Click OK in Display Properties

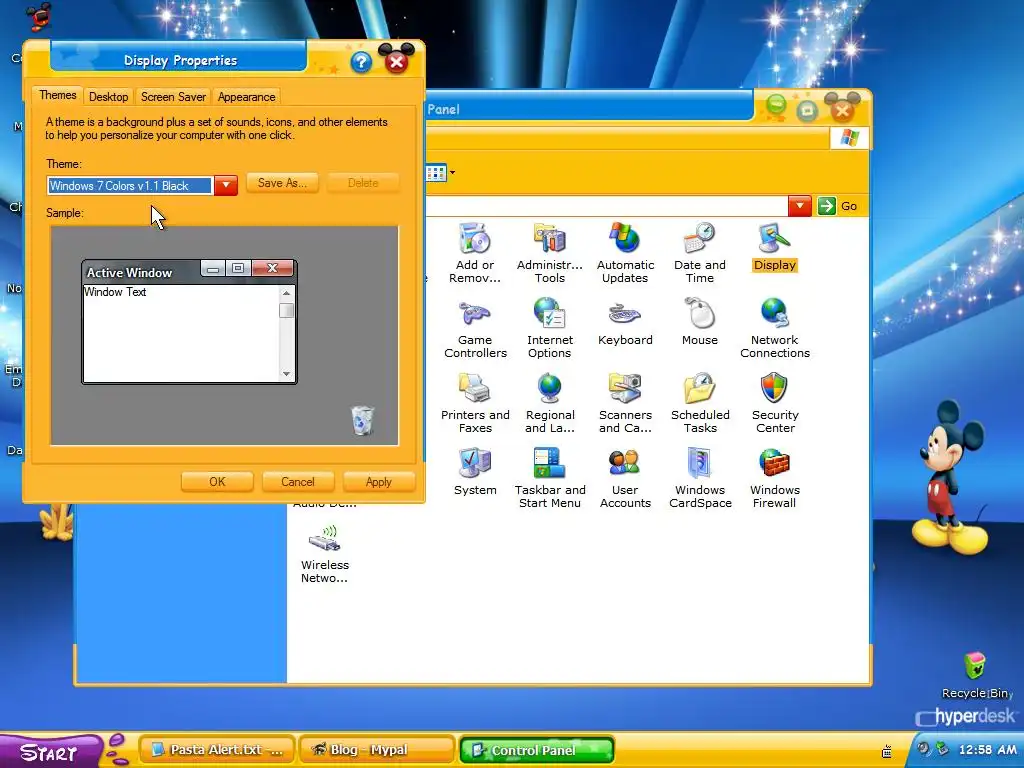tap(217, 482)
